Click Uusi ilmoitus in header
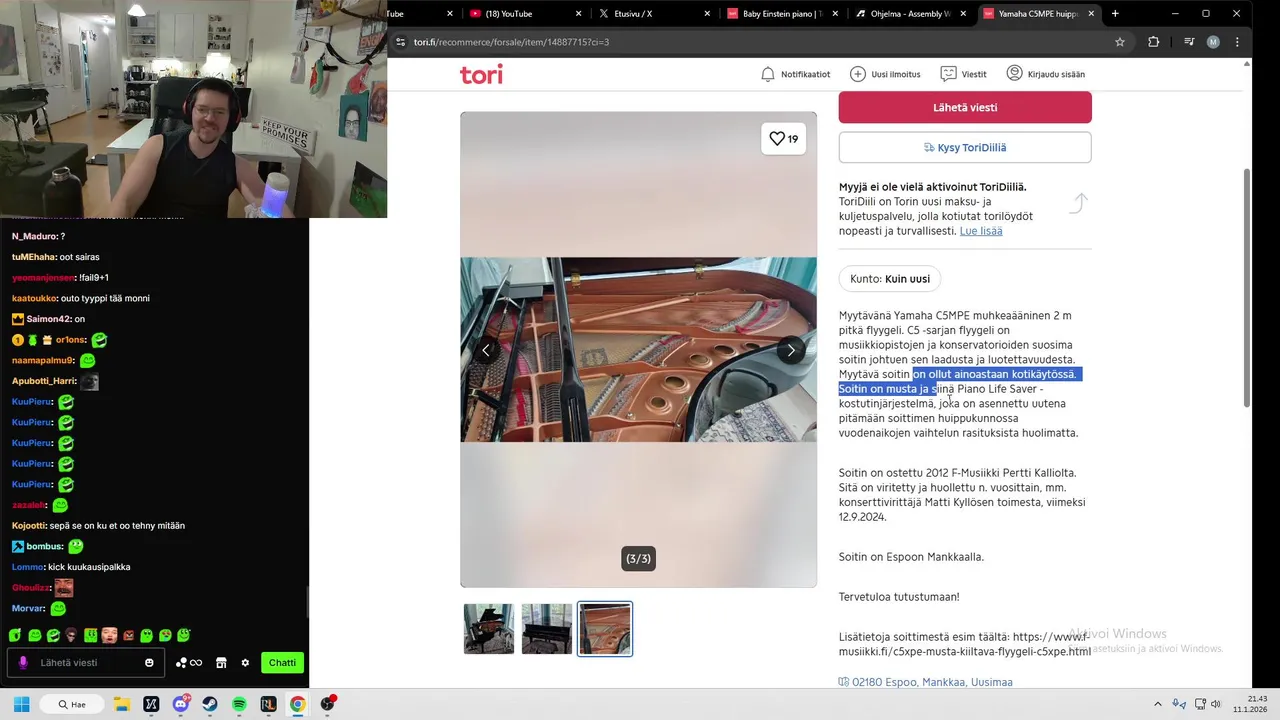The image size is (1280, 720). [885, 74]
